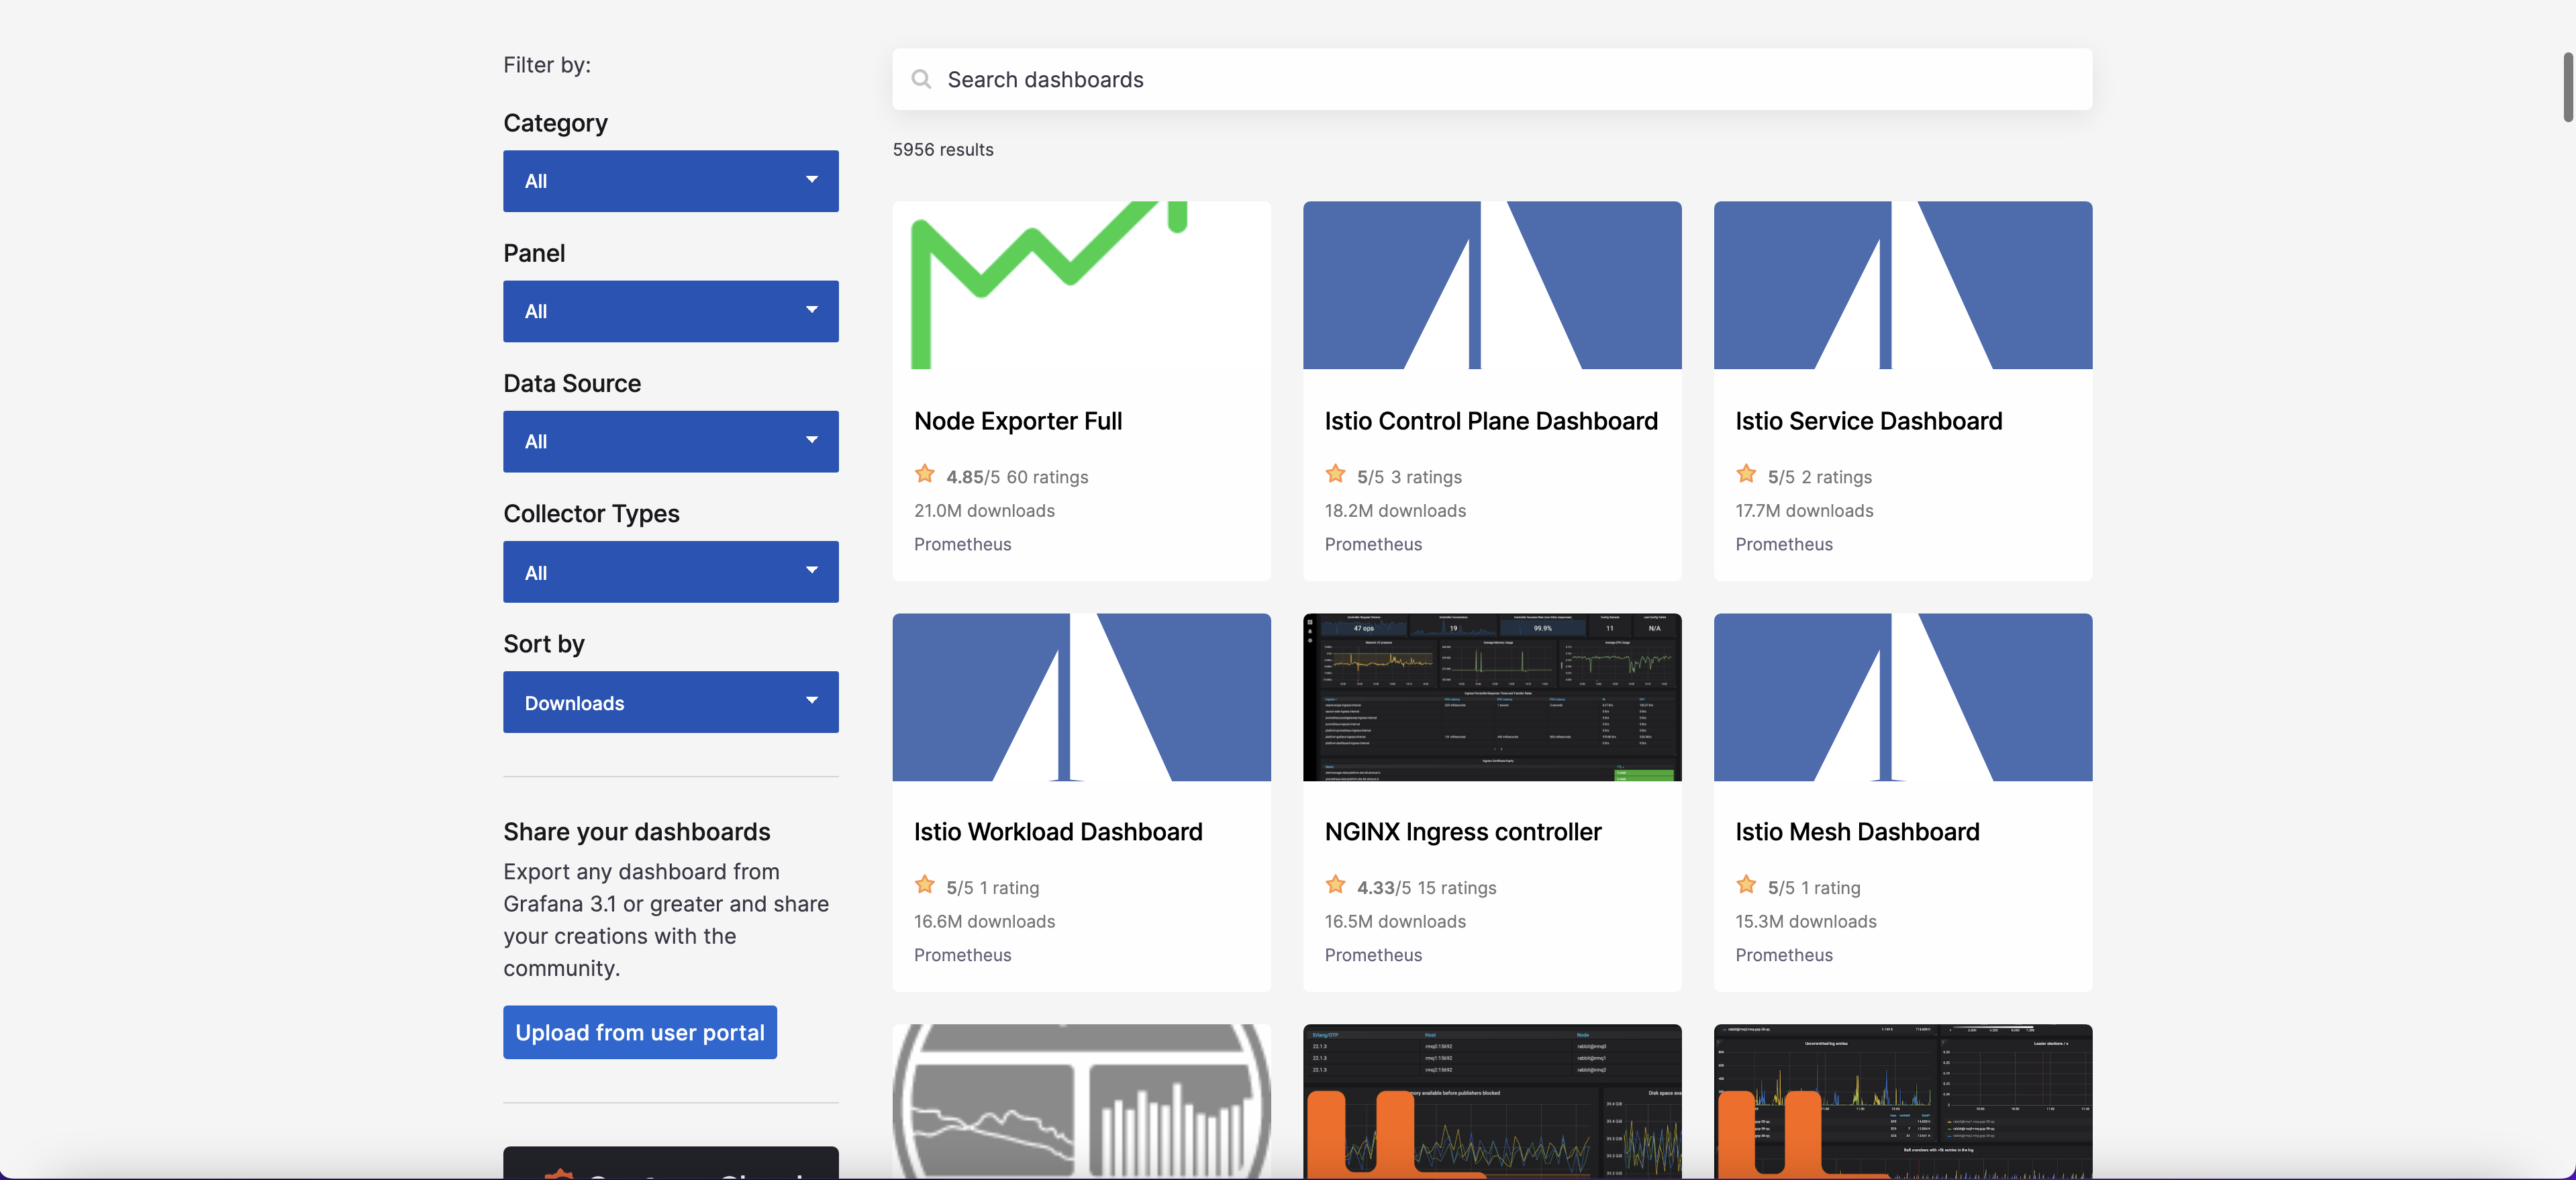
Task: Click the Leader elections dashboard thumbnail
Action: (x=1903, y=1101)
